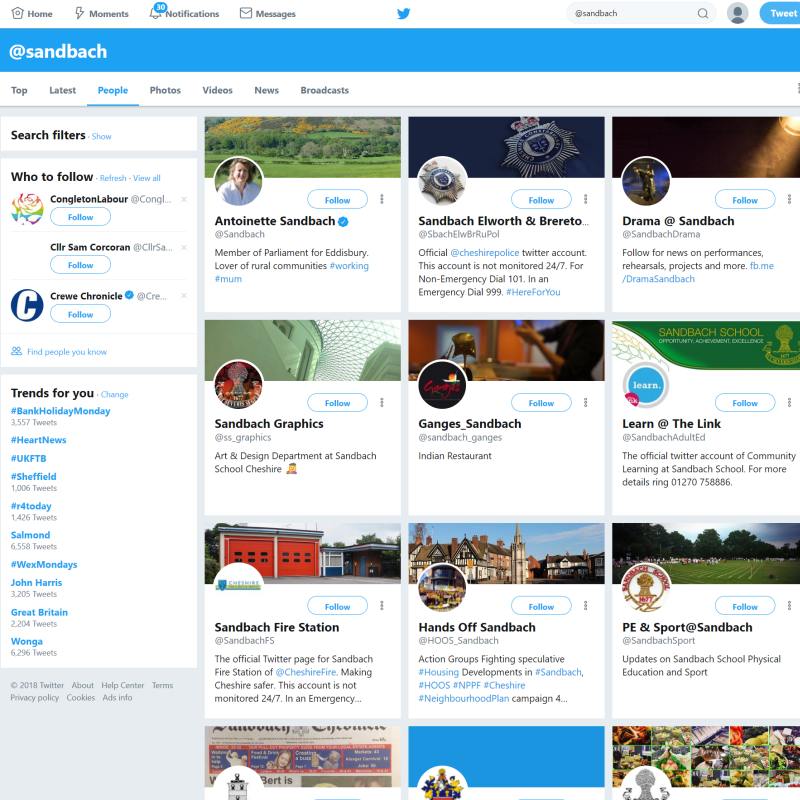Image resolution: width=800 pixels, height=800 pixels.
Task: Open more options for Sandbach Fire Station
Action: [382, 606]
